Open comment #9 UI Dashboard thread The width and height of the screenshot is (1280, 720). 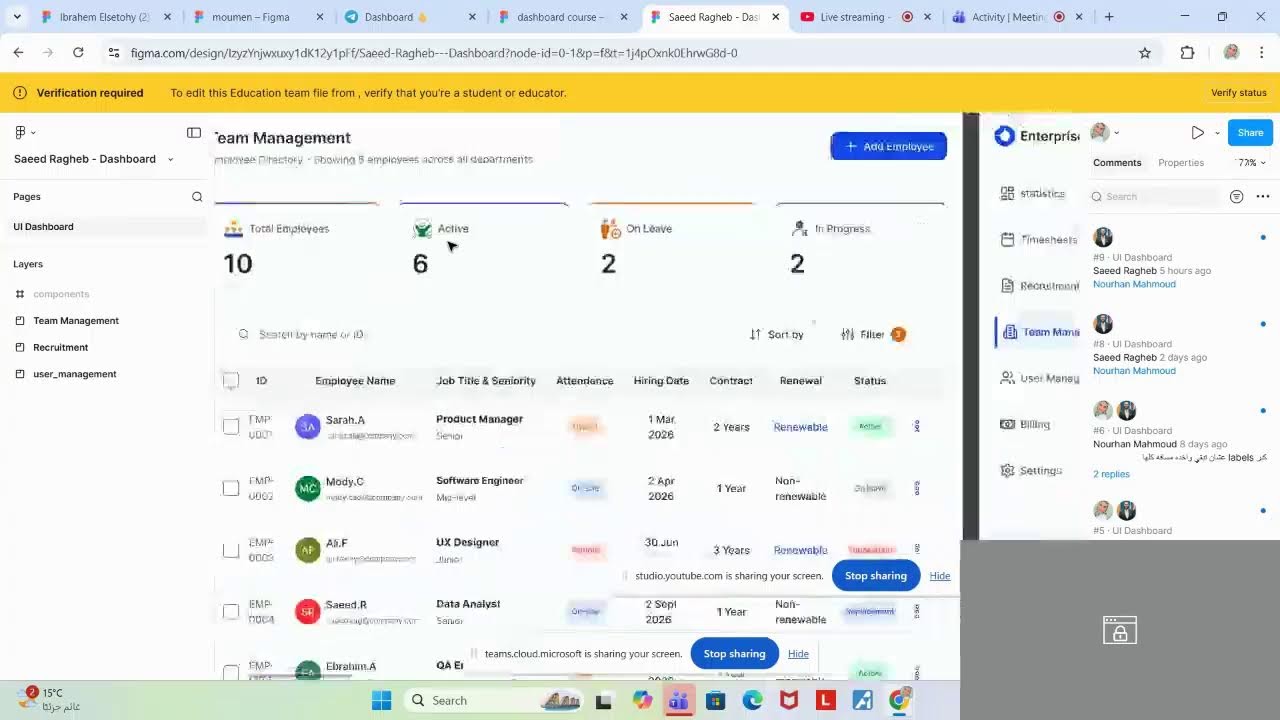point(1178,257)
